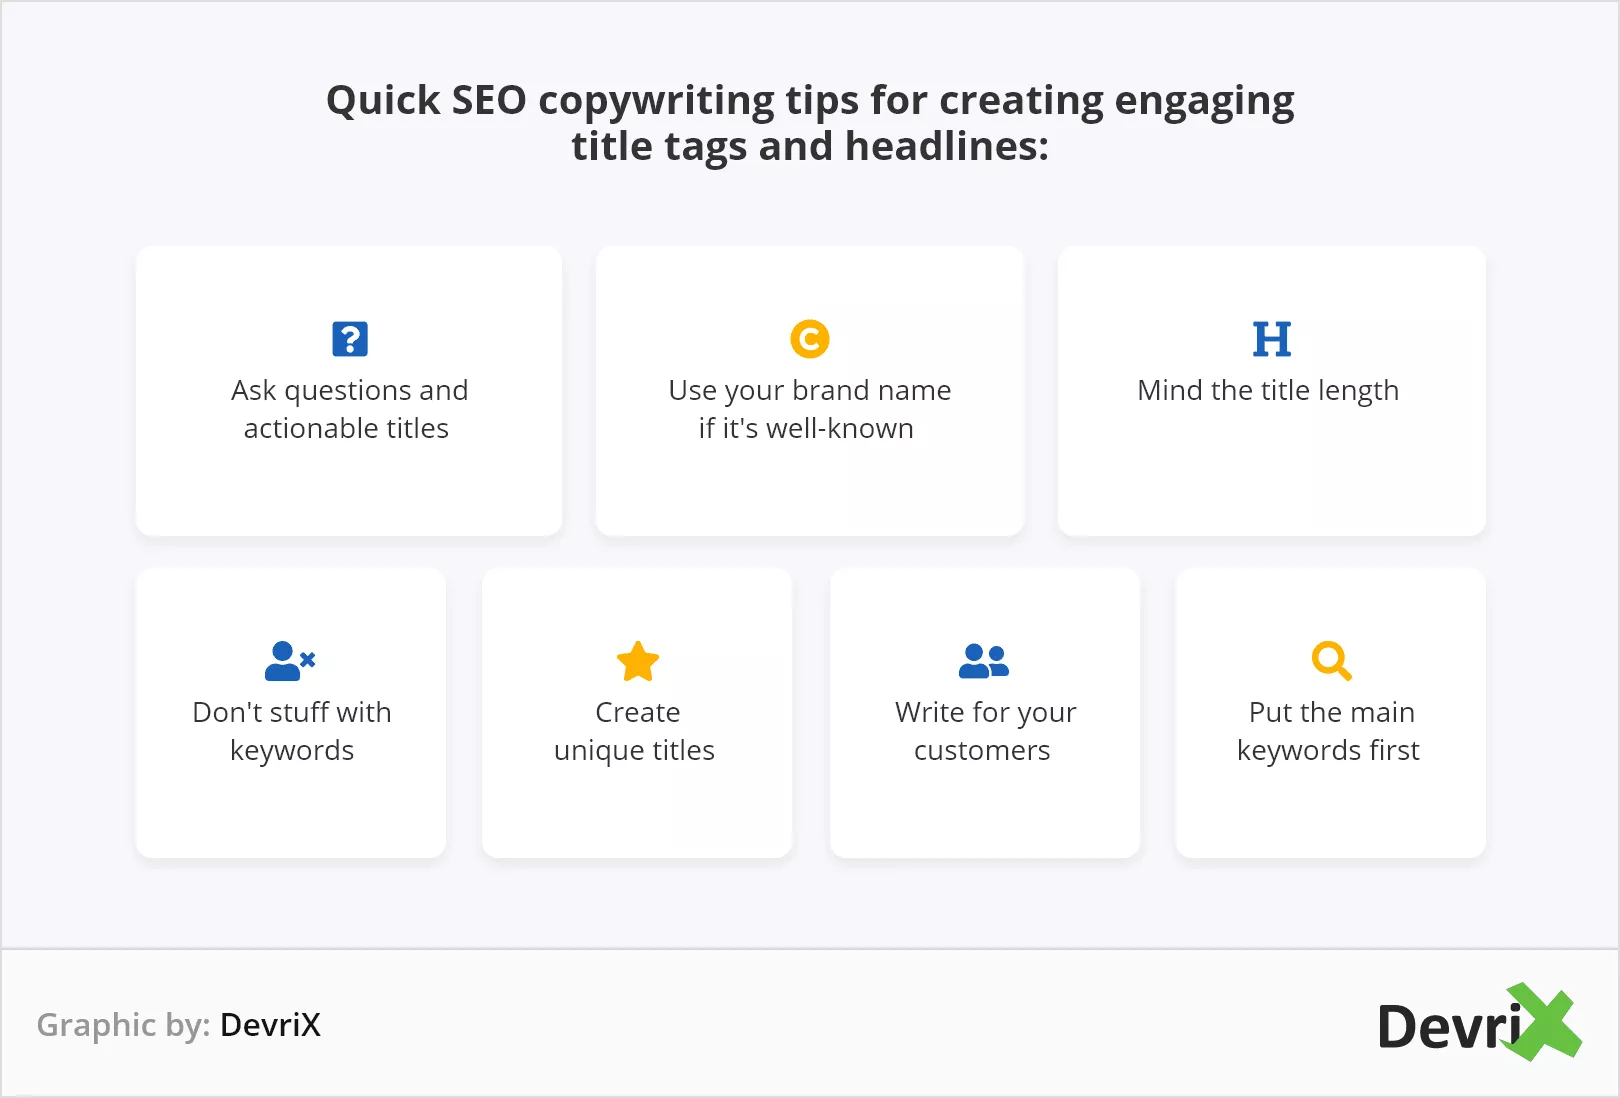Click the 'Write for your customers' text

[x=985, y=731]
